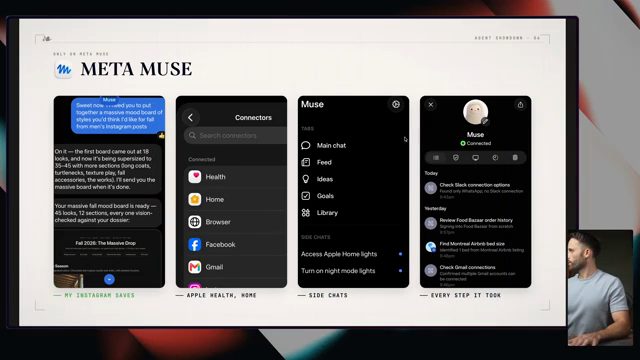Screen dimensions: 640x360
Task: Go back using Connectors back chevron
Action: coord(191,118)
